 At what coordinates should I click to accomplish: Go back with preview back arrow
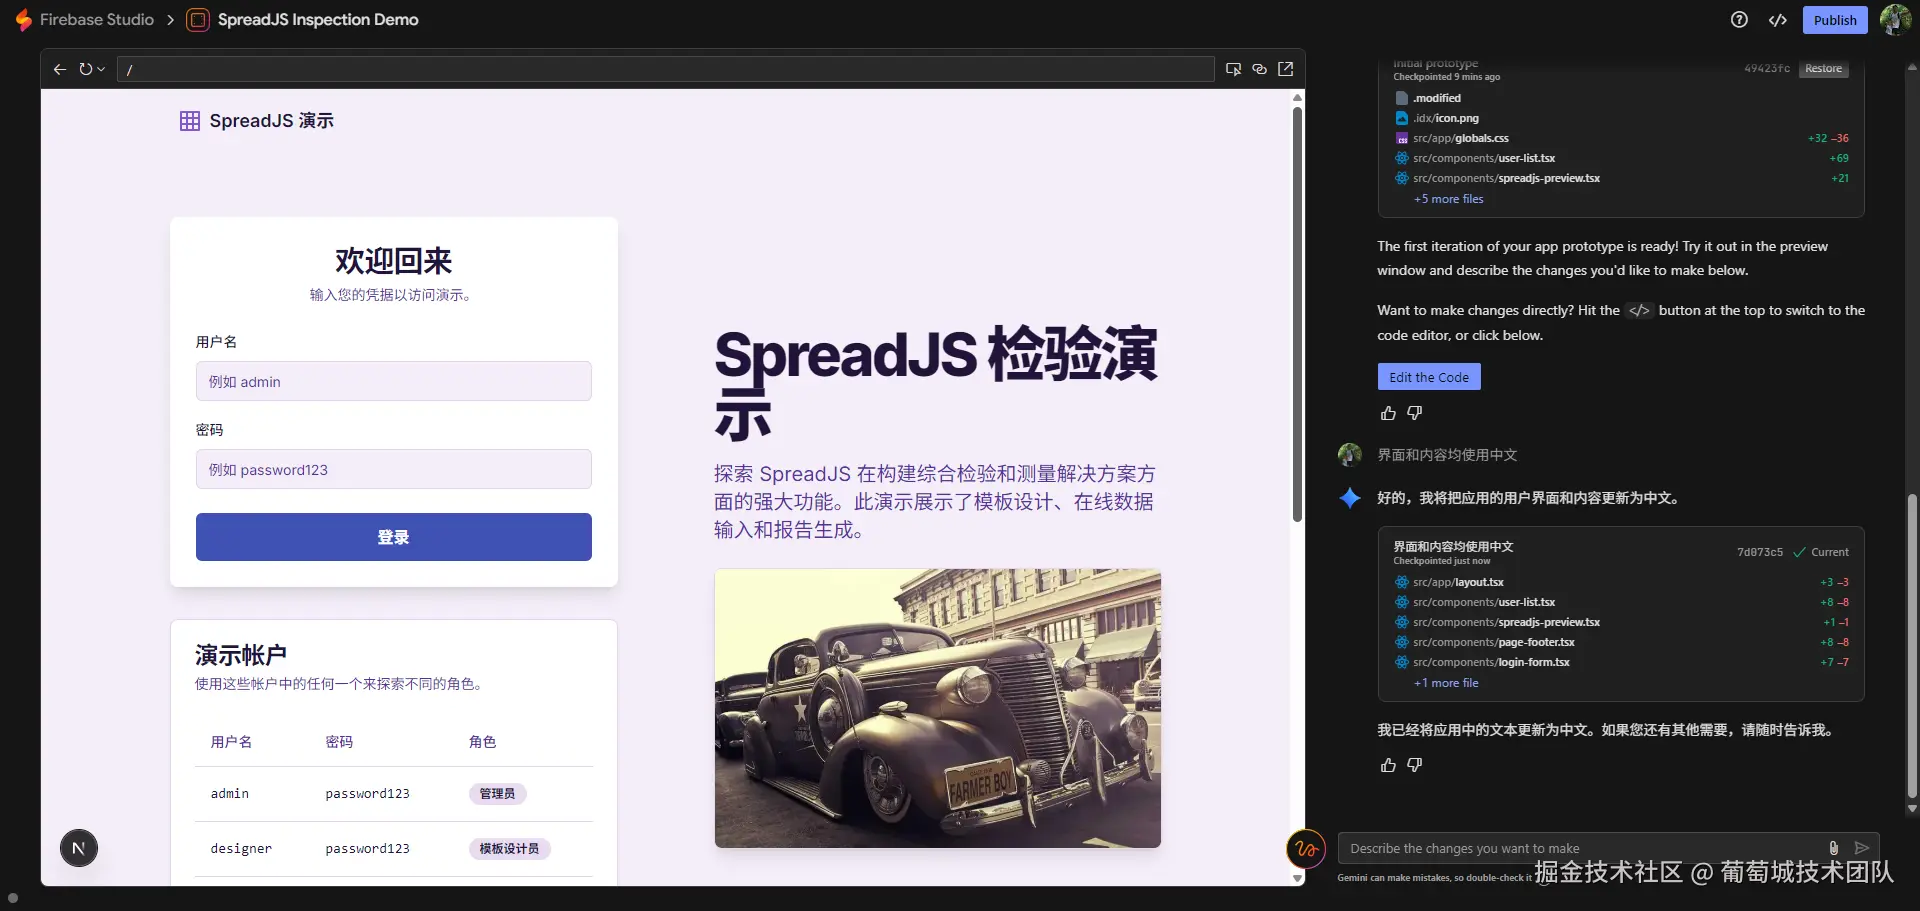(60, 69)
